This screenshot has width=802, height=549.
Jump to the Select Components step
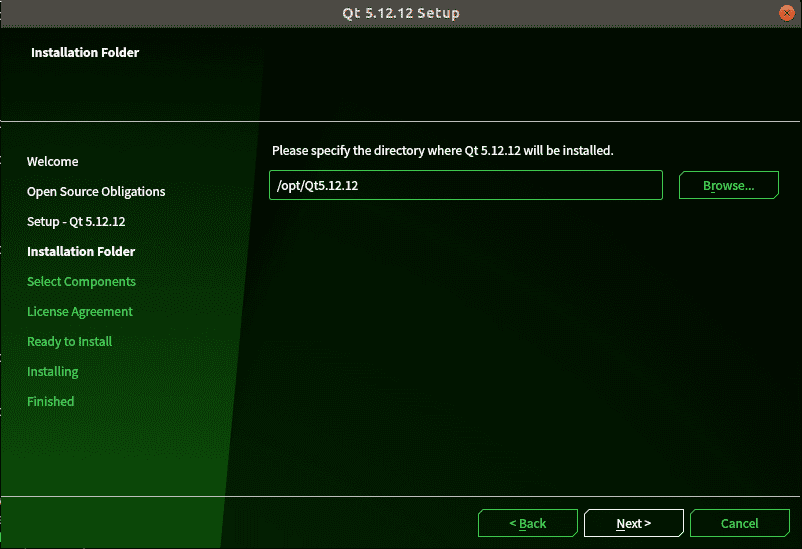[81, 282]
